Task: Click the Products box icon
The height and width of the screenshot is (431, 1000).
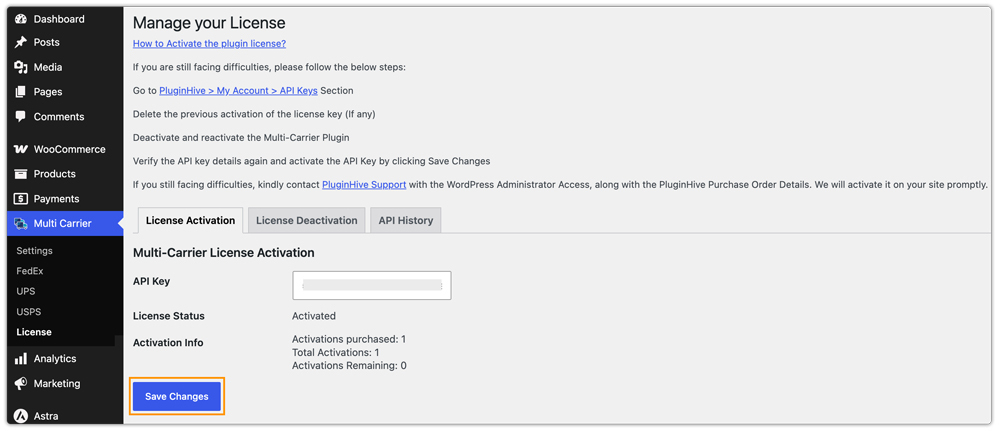Action: point(21,174)
